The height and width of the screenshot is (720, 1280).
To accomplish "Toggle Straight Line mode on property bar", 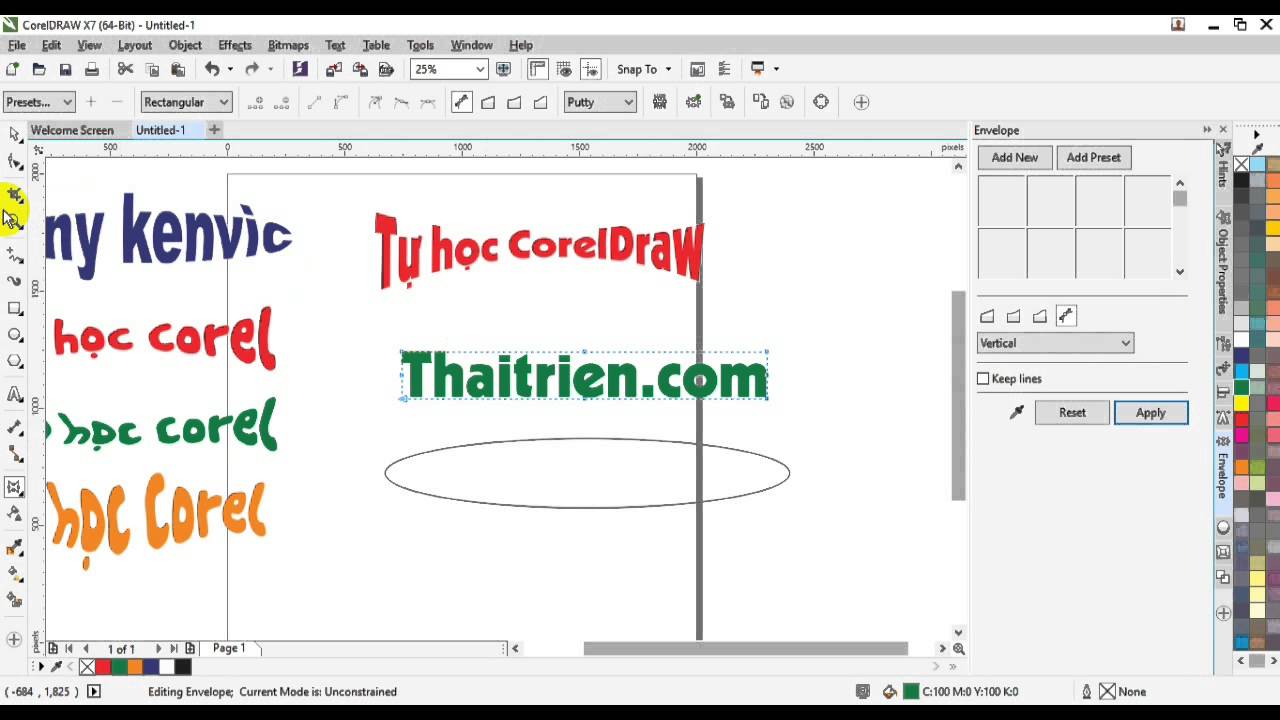I will (488, 102).
